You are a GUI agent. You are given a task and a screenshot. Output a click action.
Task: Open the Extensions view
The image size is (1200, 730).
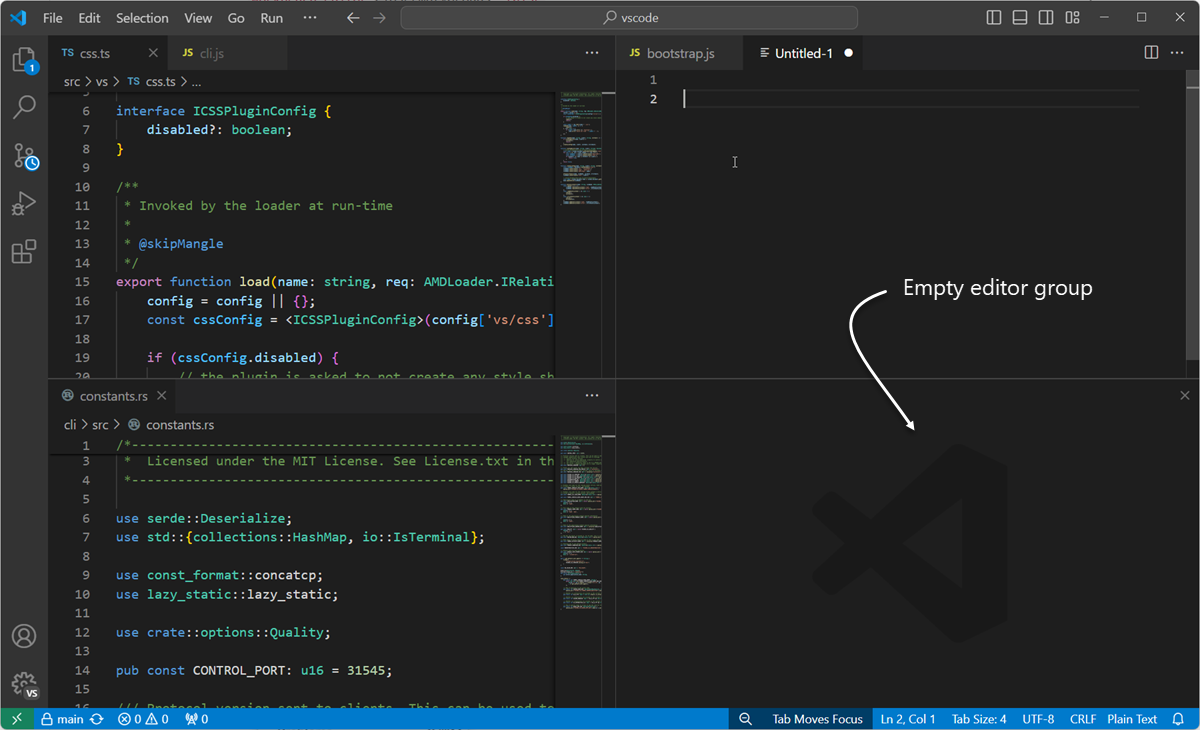(x=24, y=252)
